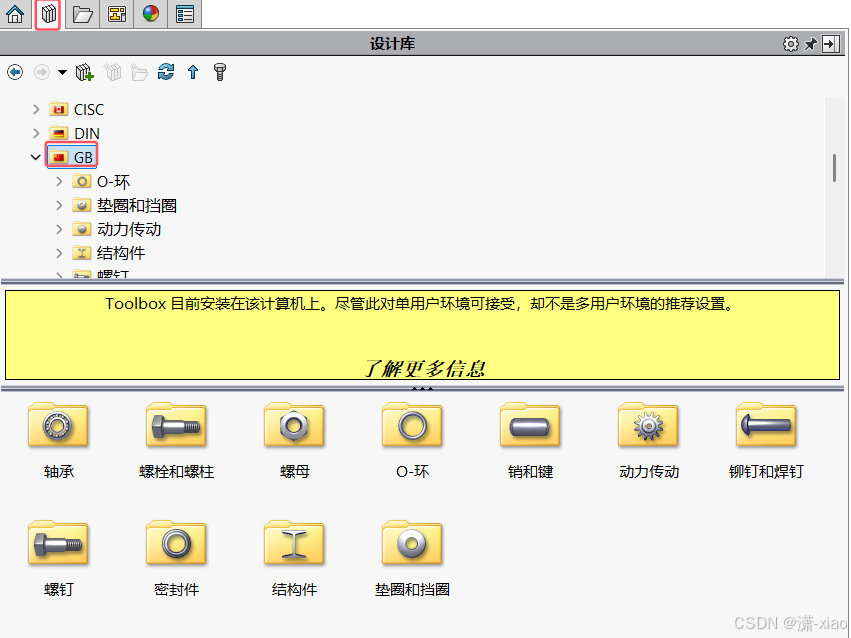Viewport: 851px width, 638px height.
Task: Expand the 垫圈和挡圈 tree node
Action: [x=59, y=206]
